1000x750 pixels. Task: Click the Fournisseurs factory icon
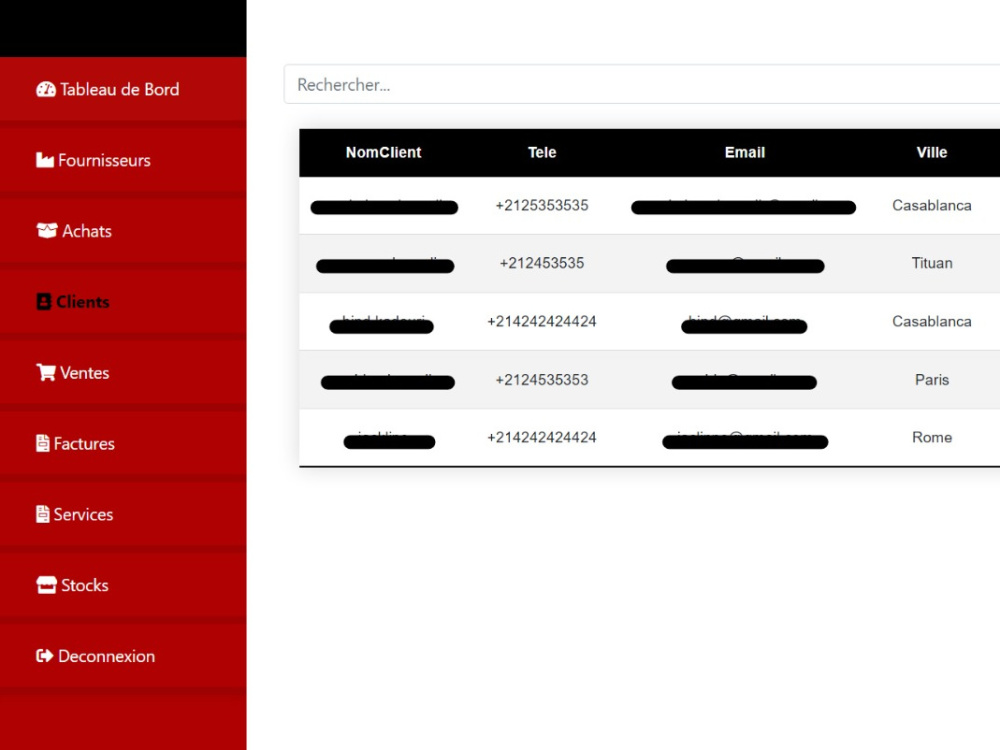click(45, 160)
